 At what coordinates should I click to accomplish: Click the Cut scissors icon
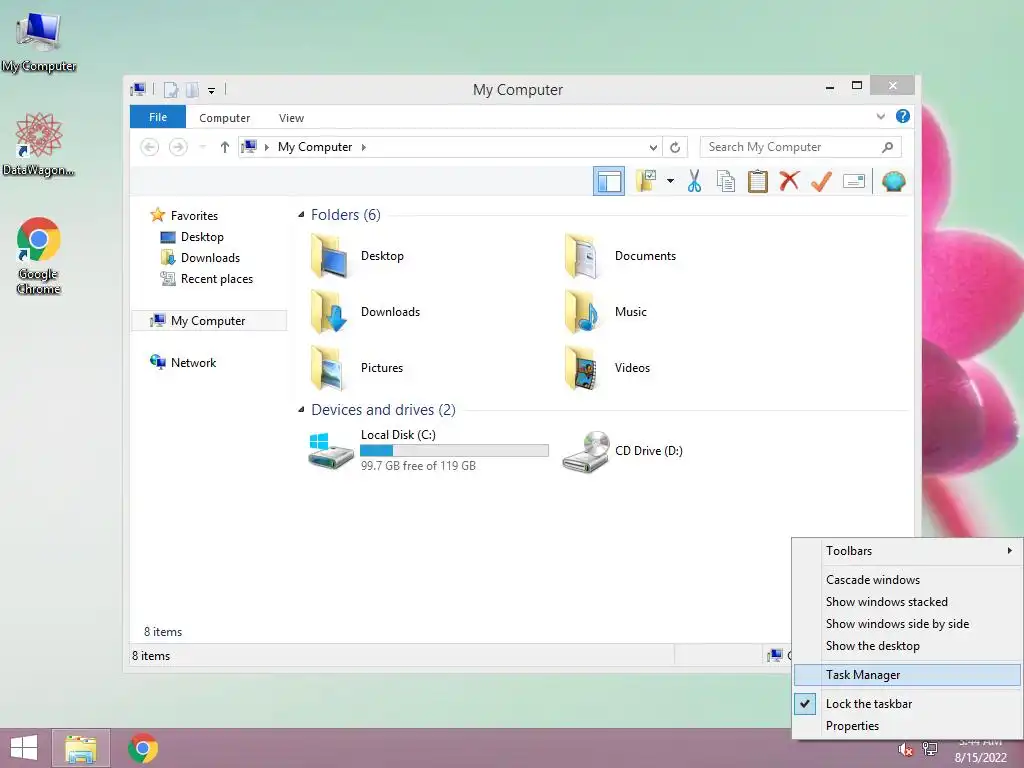[694, 181]
